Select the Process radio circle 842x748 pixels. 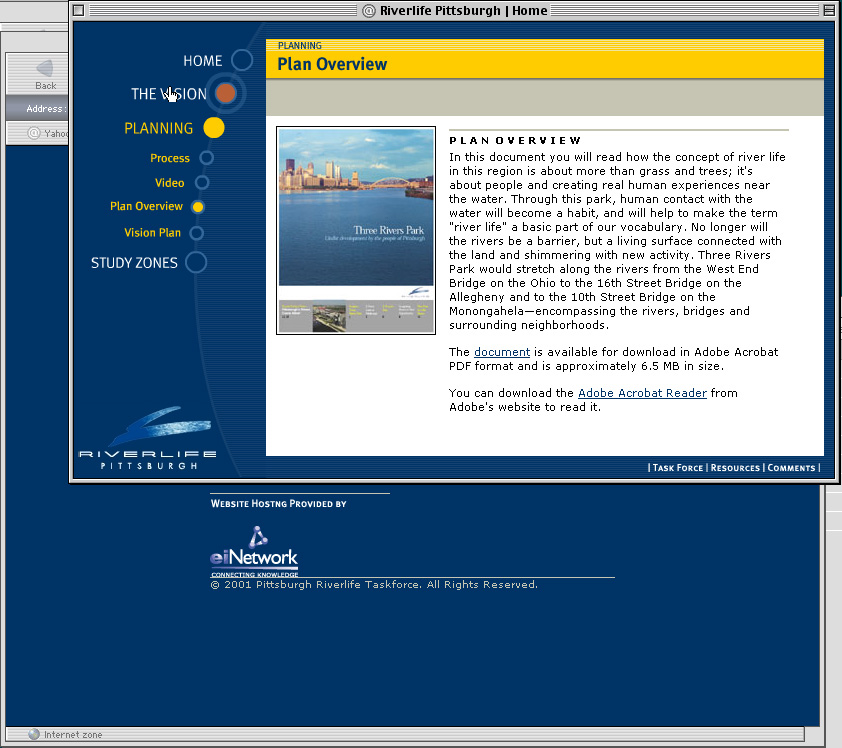click(x=206, y=158)
